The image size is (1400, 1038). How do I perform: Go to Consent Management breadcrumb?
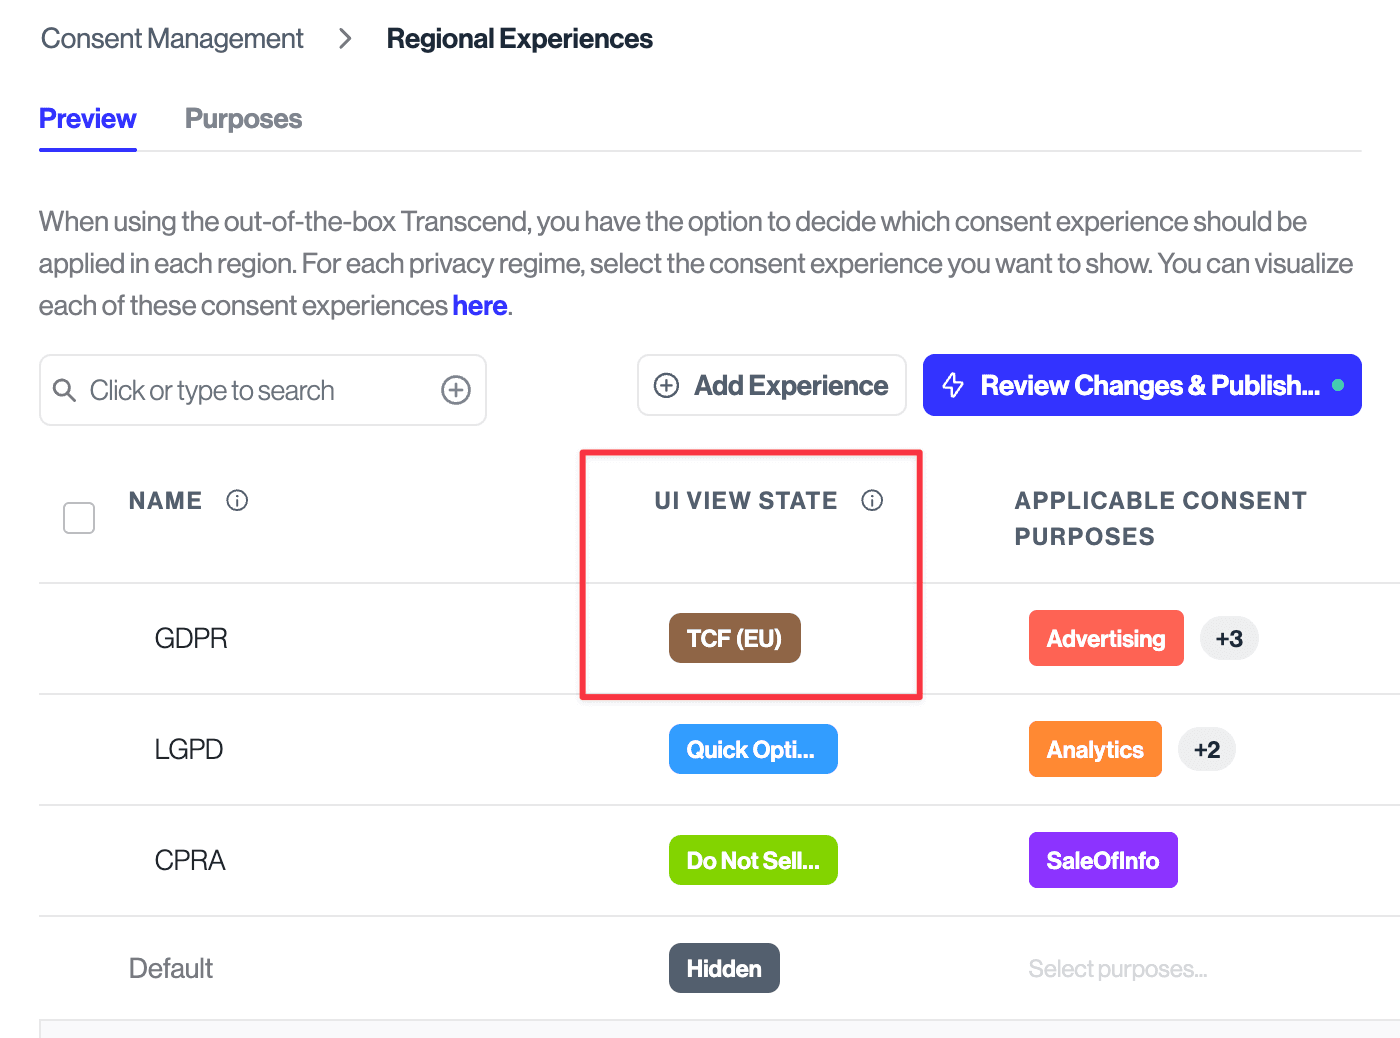pyautogui.click(x=172, y=39)
